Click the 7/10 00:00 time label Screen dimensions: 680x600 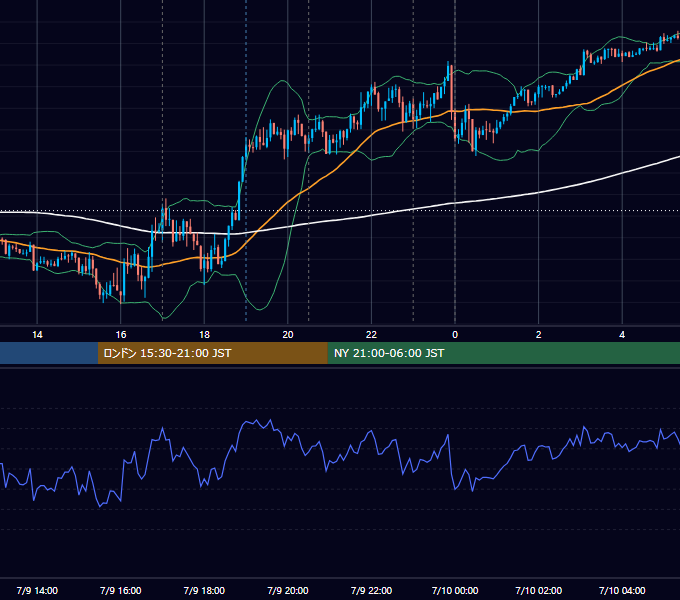455,590
